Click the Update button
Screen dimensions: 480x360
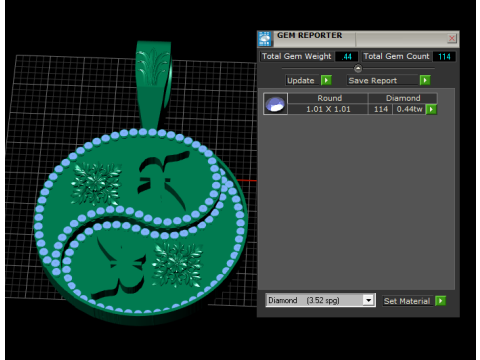(301, 81)
